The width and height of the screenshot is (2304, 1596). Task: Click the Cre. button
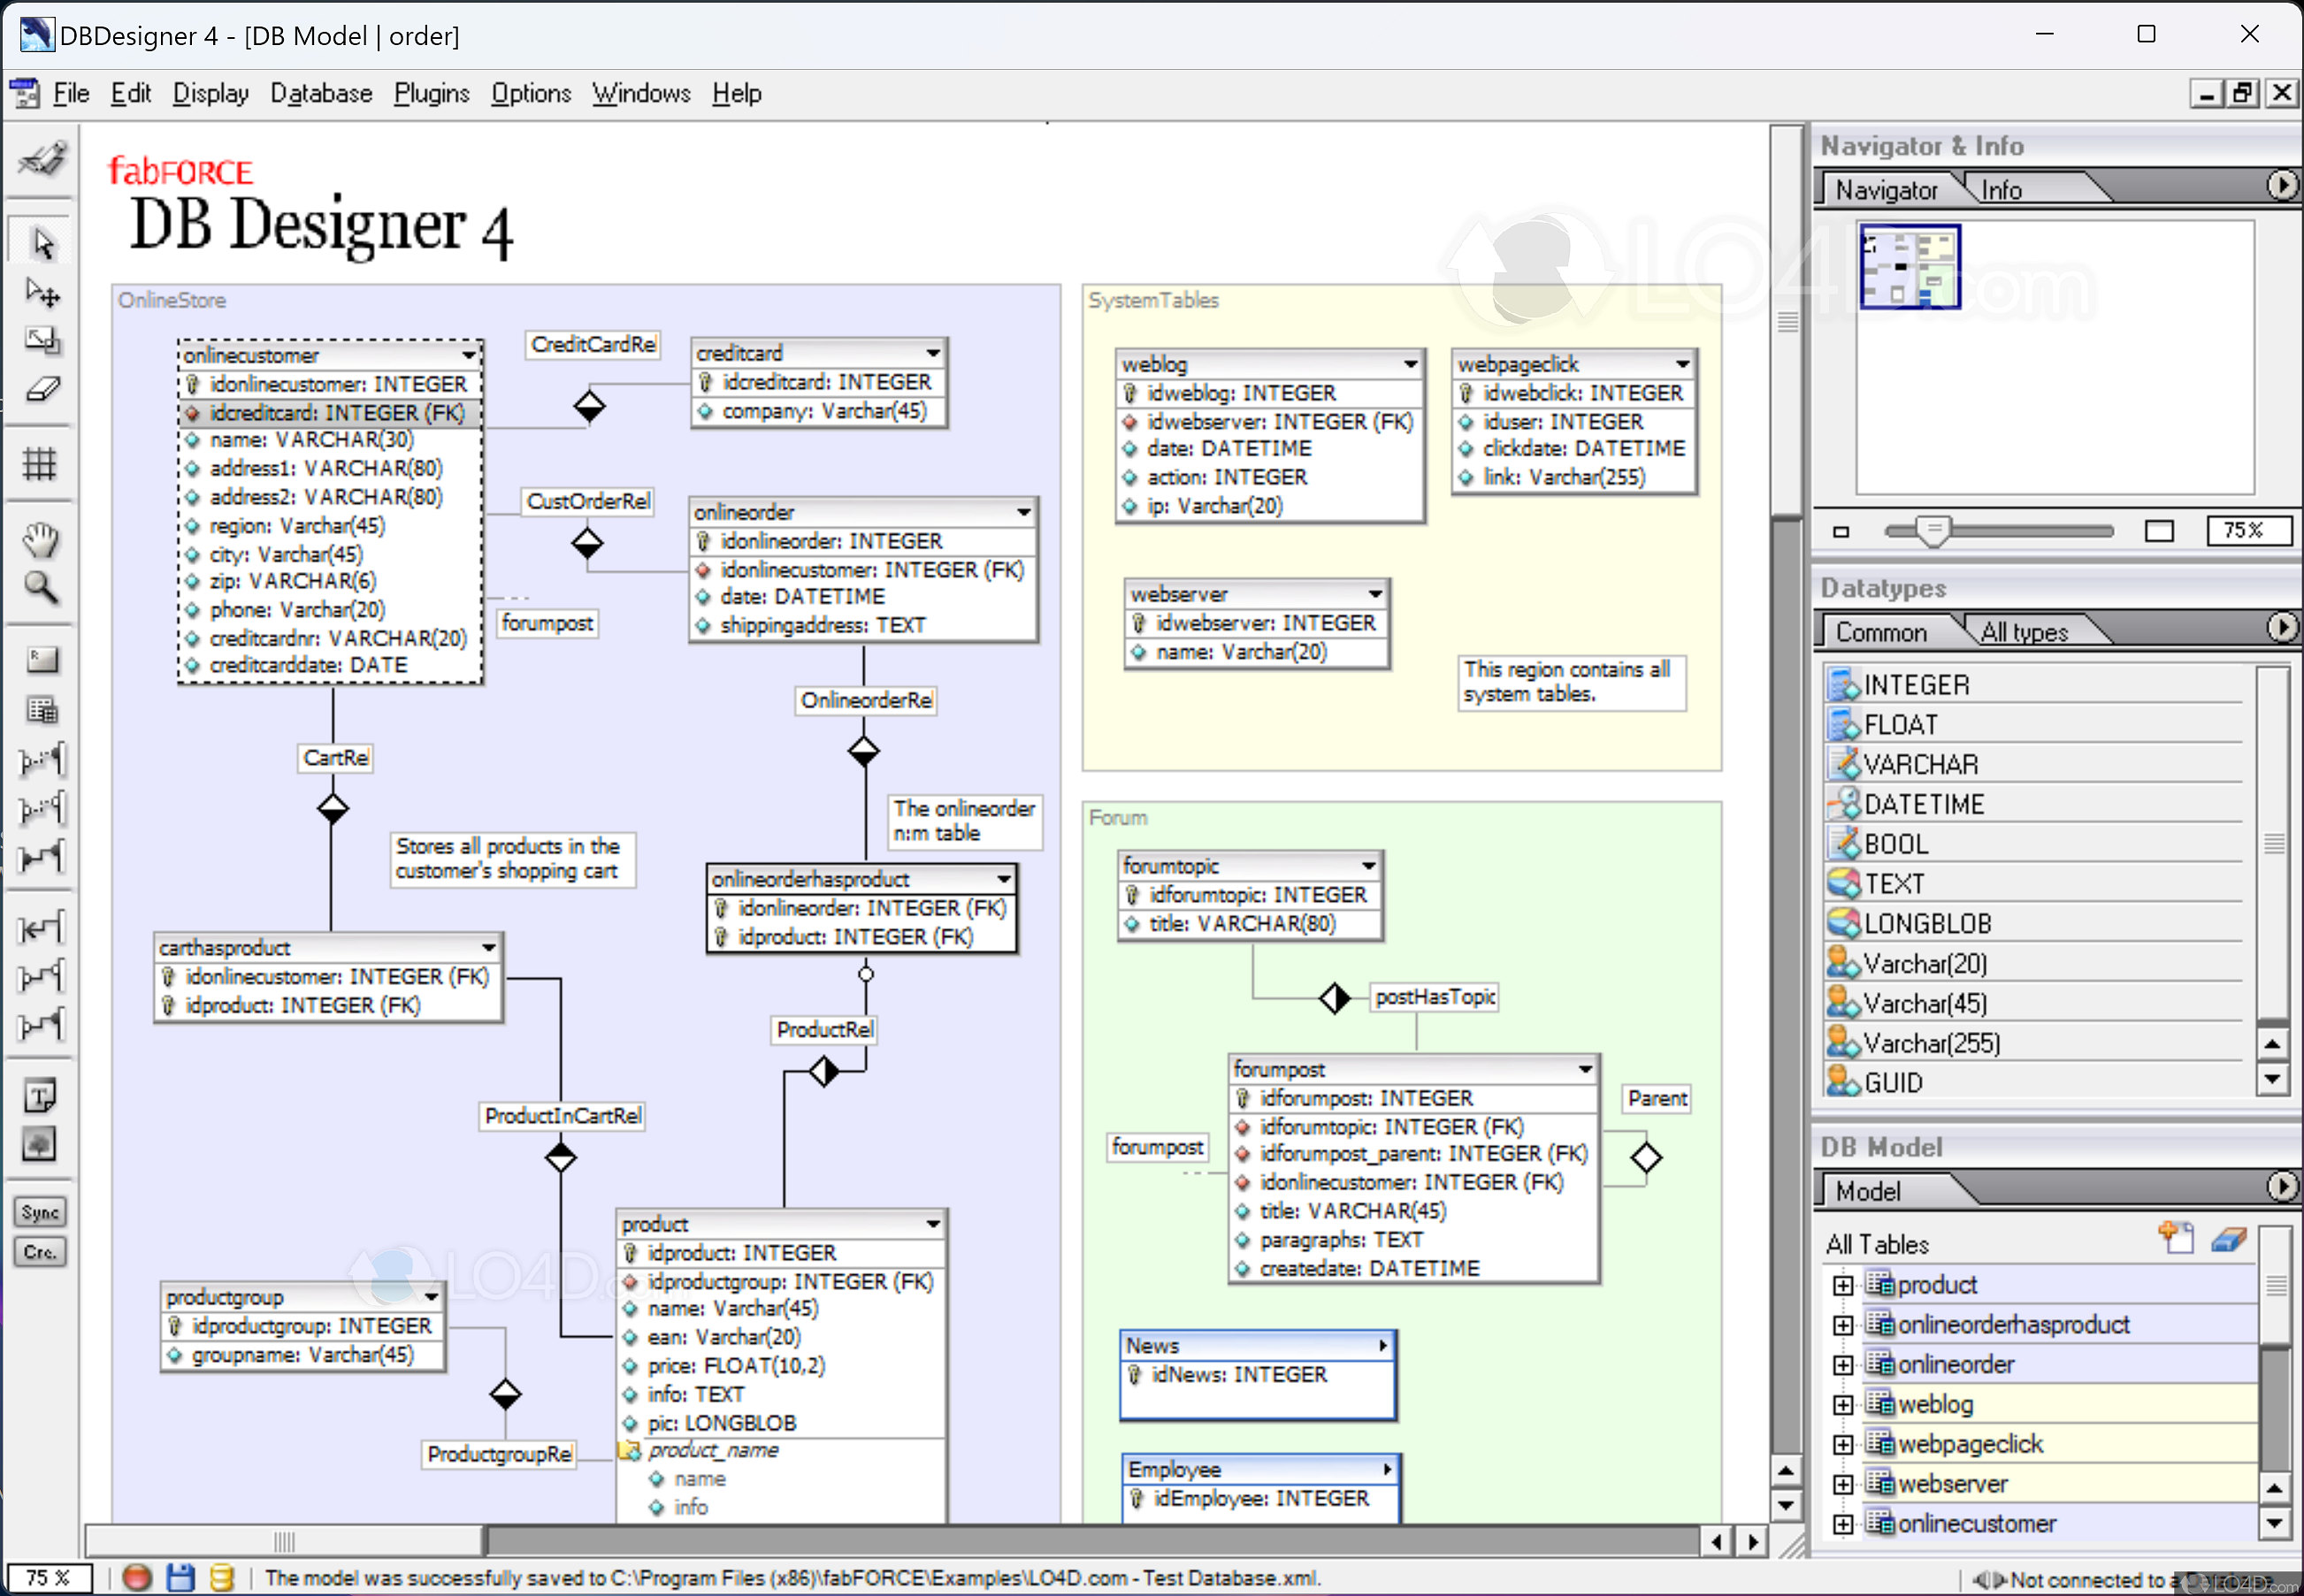pyautogui.click(x=40, y=1252)
